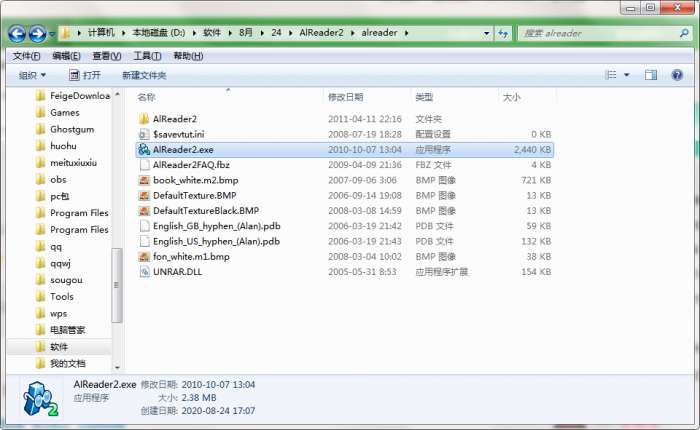Sort by the 大小 column header
The height and width of the screenshot is (430, 700).
(x=512, y=97)
